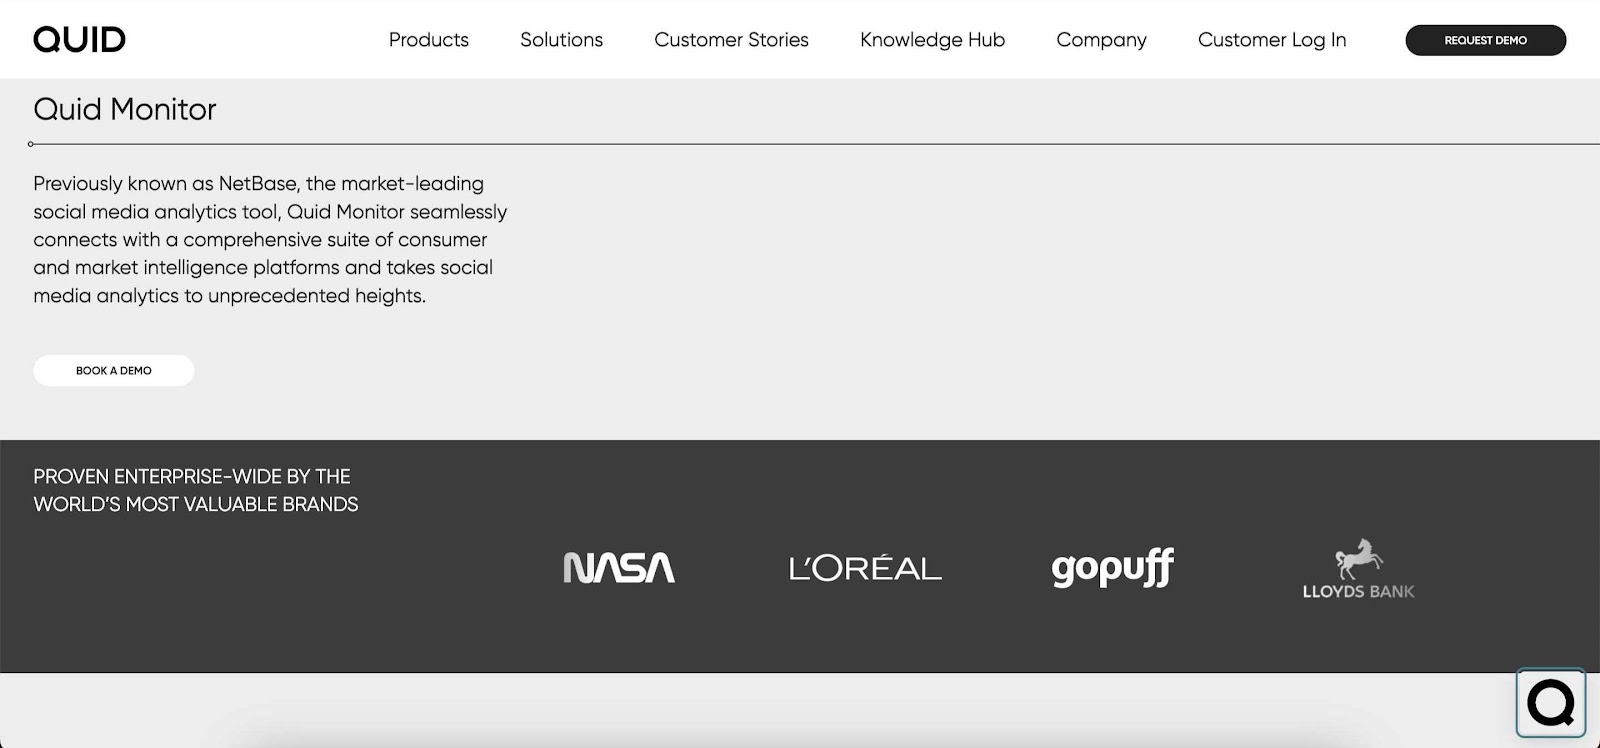Click 'Proven enterprise-wide by the' text
The height and width of the screenshot is (748, 1600).
(192, 477)
